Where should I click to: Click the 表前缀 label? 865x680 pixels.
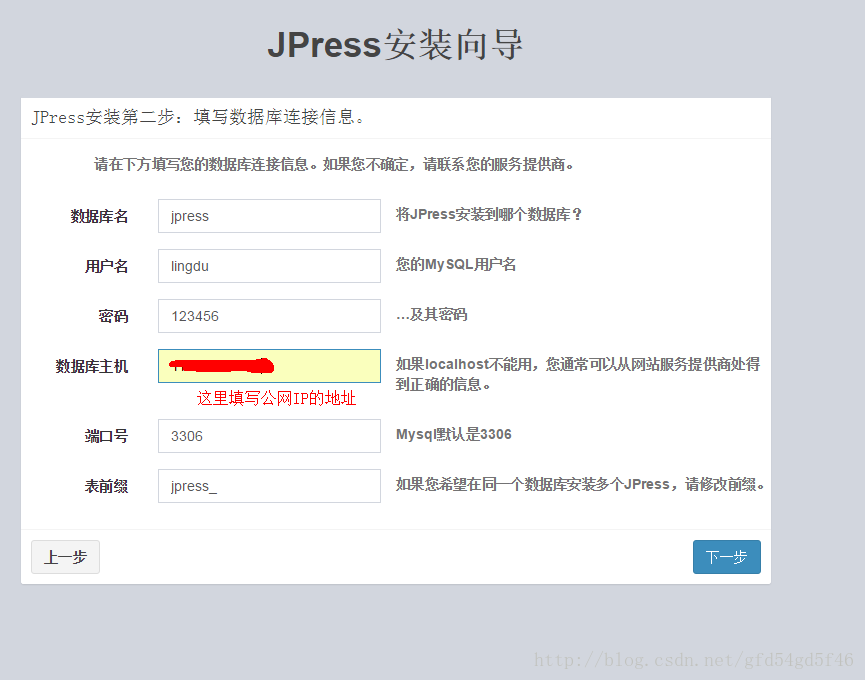(x=106, y=486)
